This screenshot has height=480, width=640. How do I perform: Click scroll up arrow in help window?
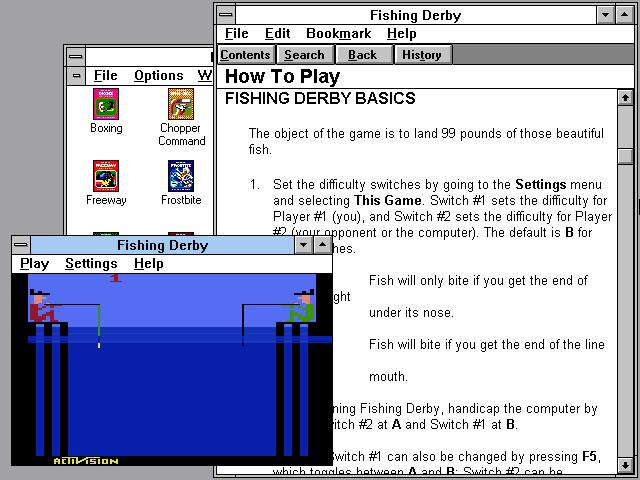point(625,98)
